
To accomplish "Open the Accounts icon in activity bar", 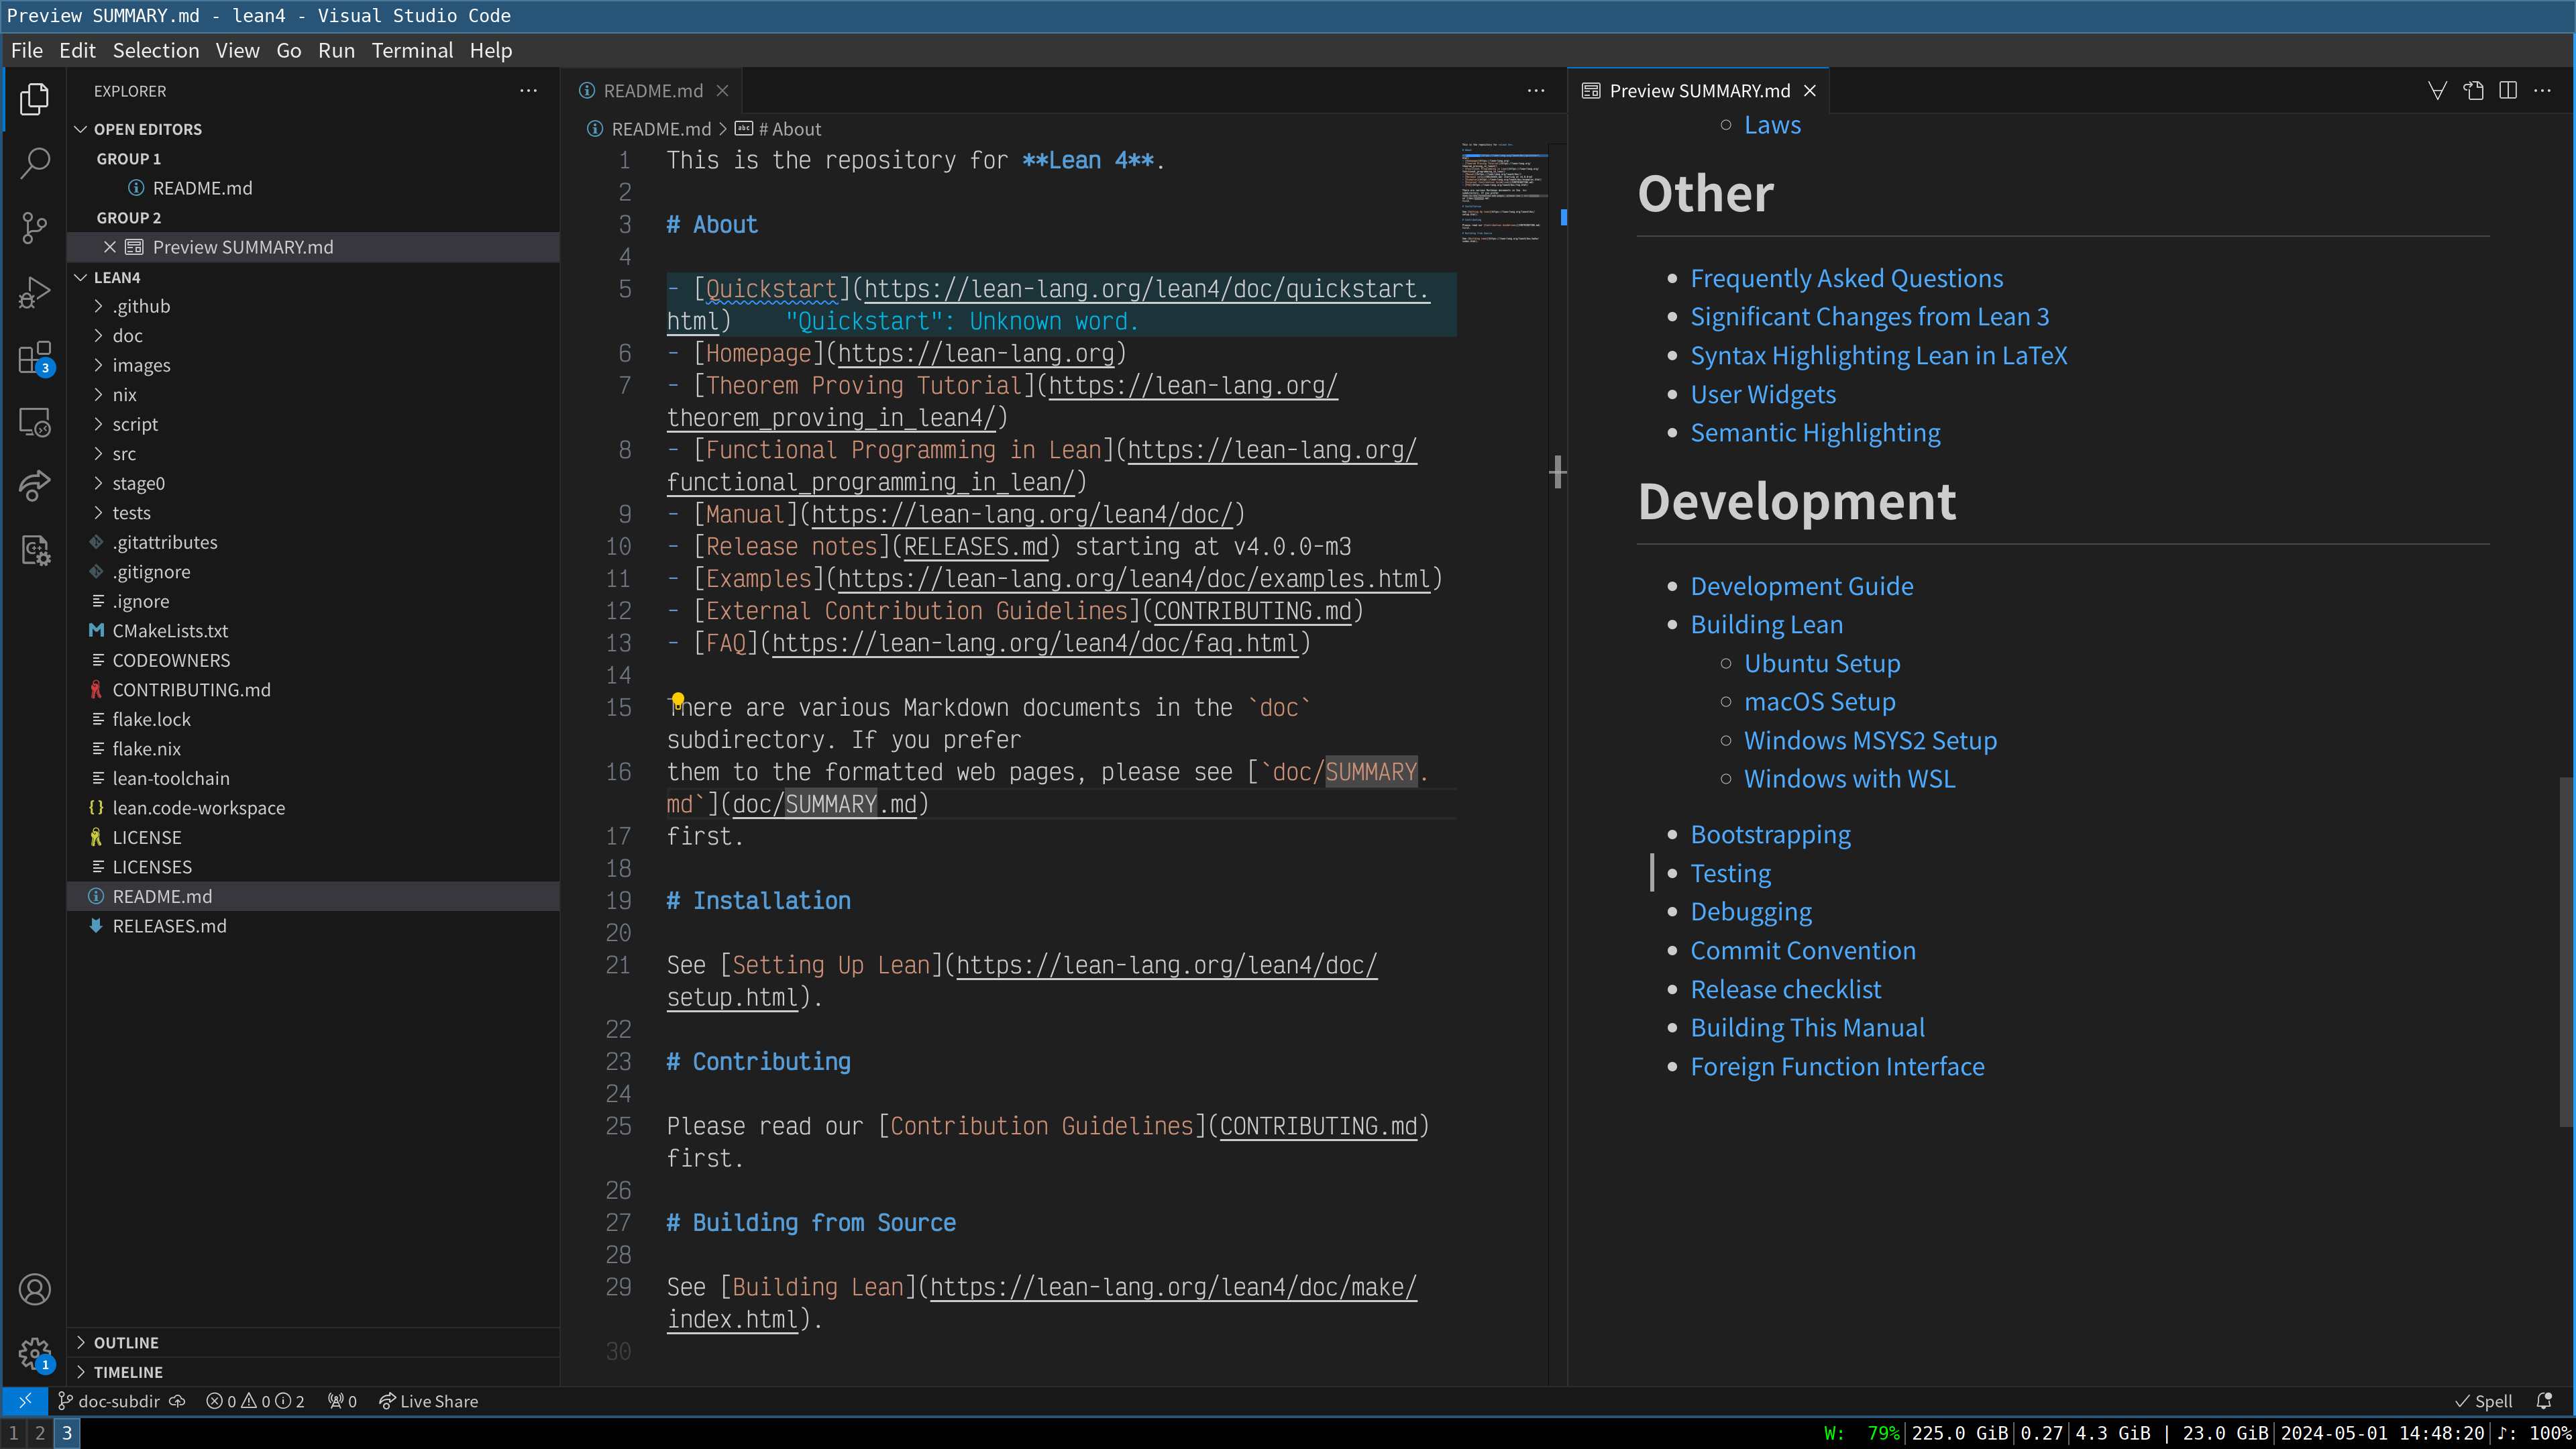I will (x=34, y=1290).
